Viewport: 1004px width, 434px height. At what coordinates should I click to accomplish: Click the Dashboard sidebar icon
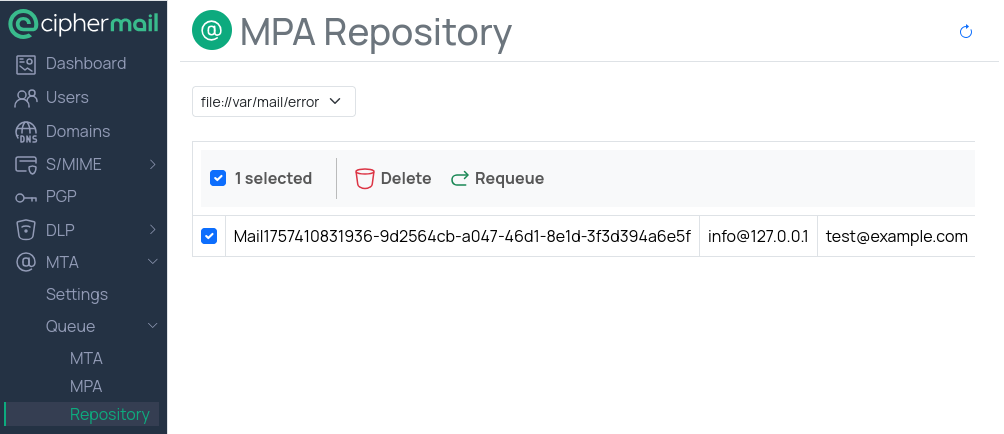coord(26,64)
